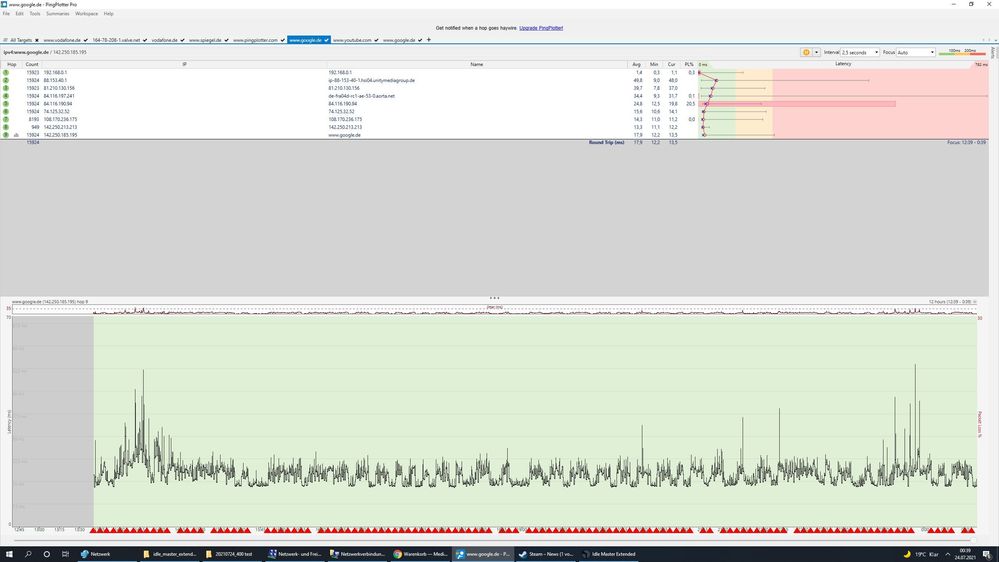The image size is (999, 562).
Task: Open the Summaries menu
Action: click(57, 14)
